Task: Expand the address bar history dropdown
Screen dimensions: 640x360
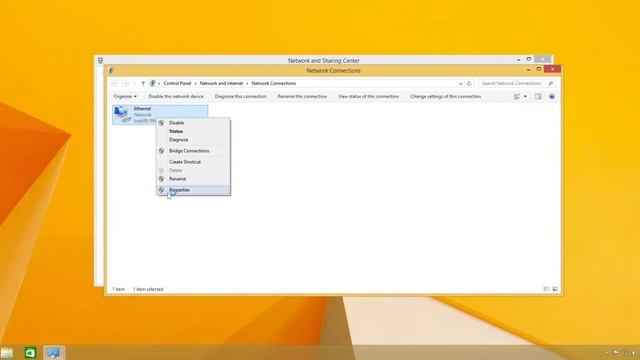Action: point(461,84)
